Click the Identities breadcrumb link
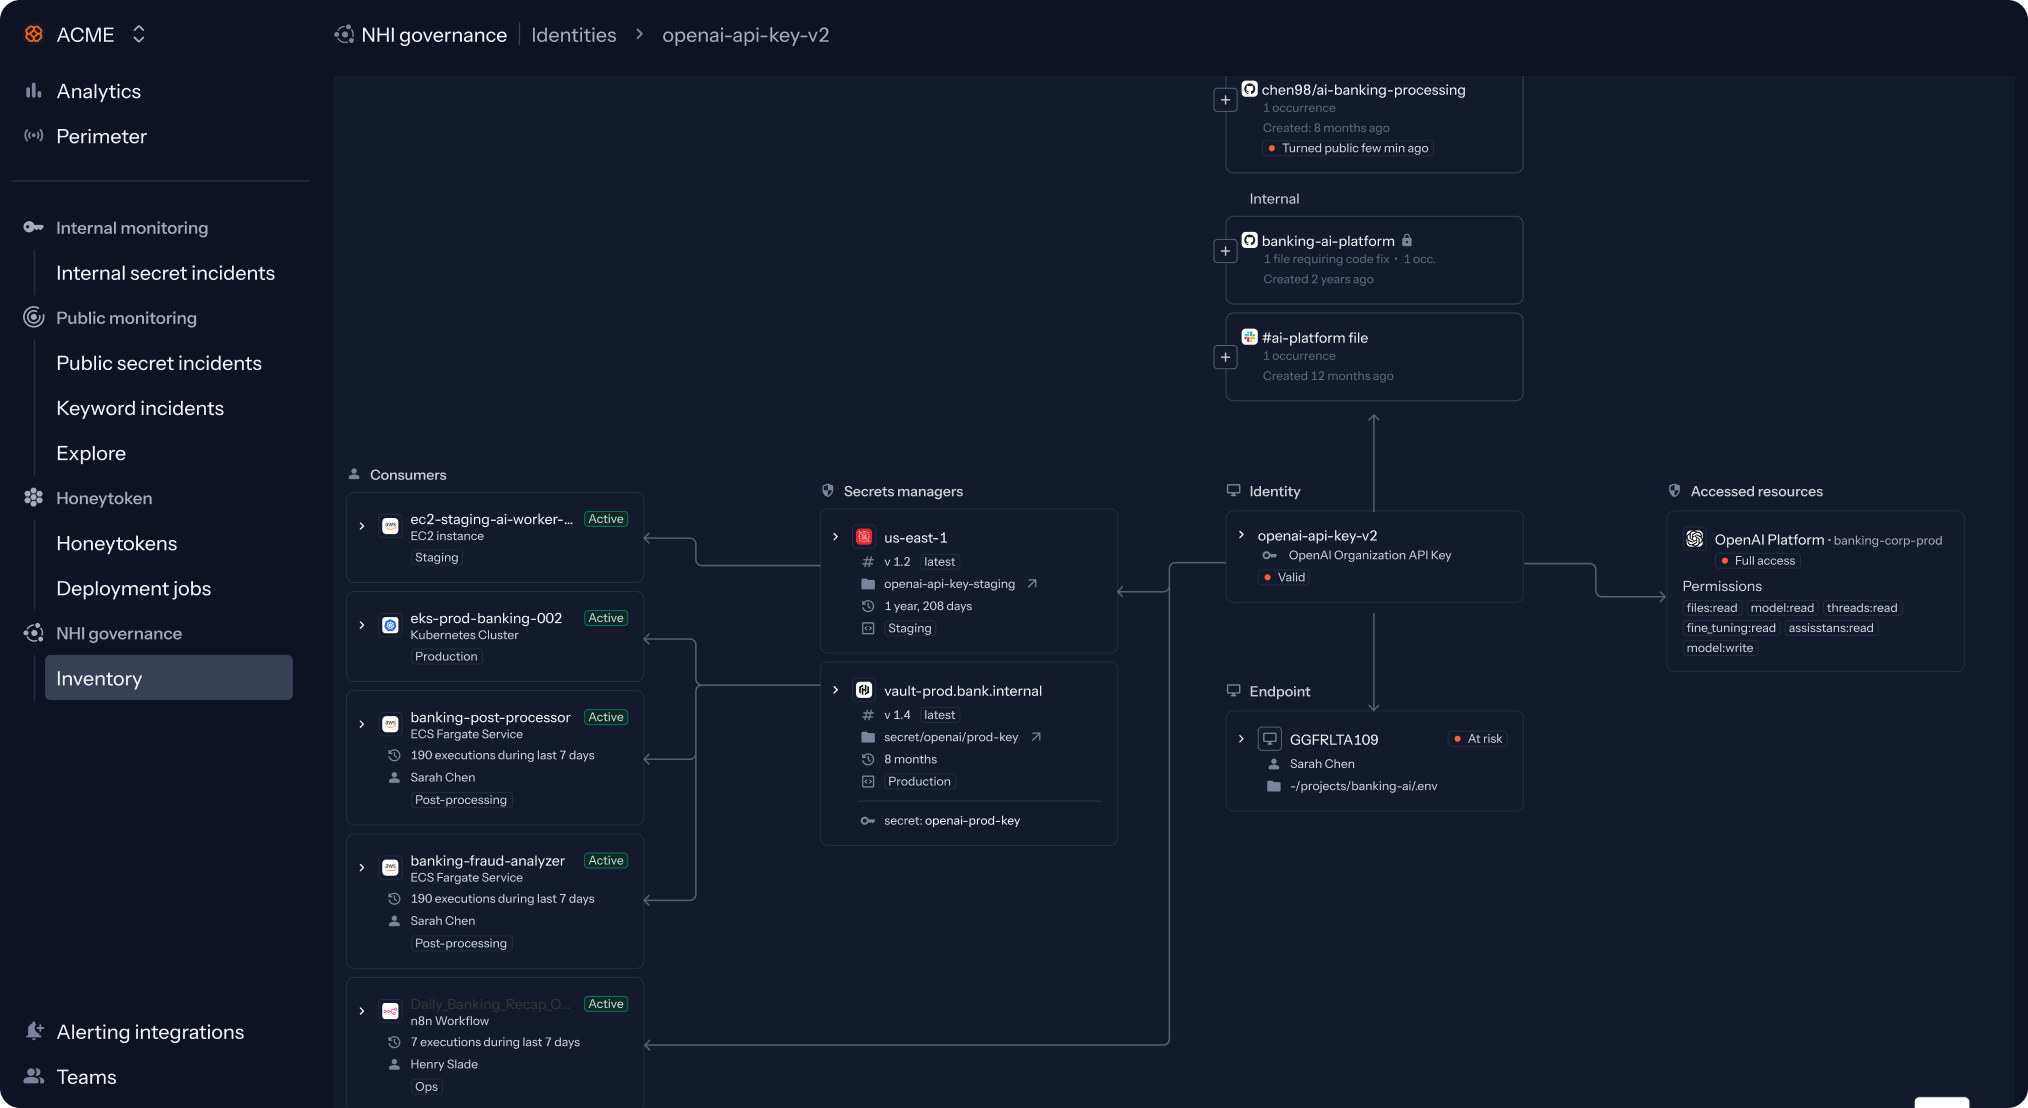 pyautogui.click(x=574, y=35)
